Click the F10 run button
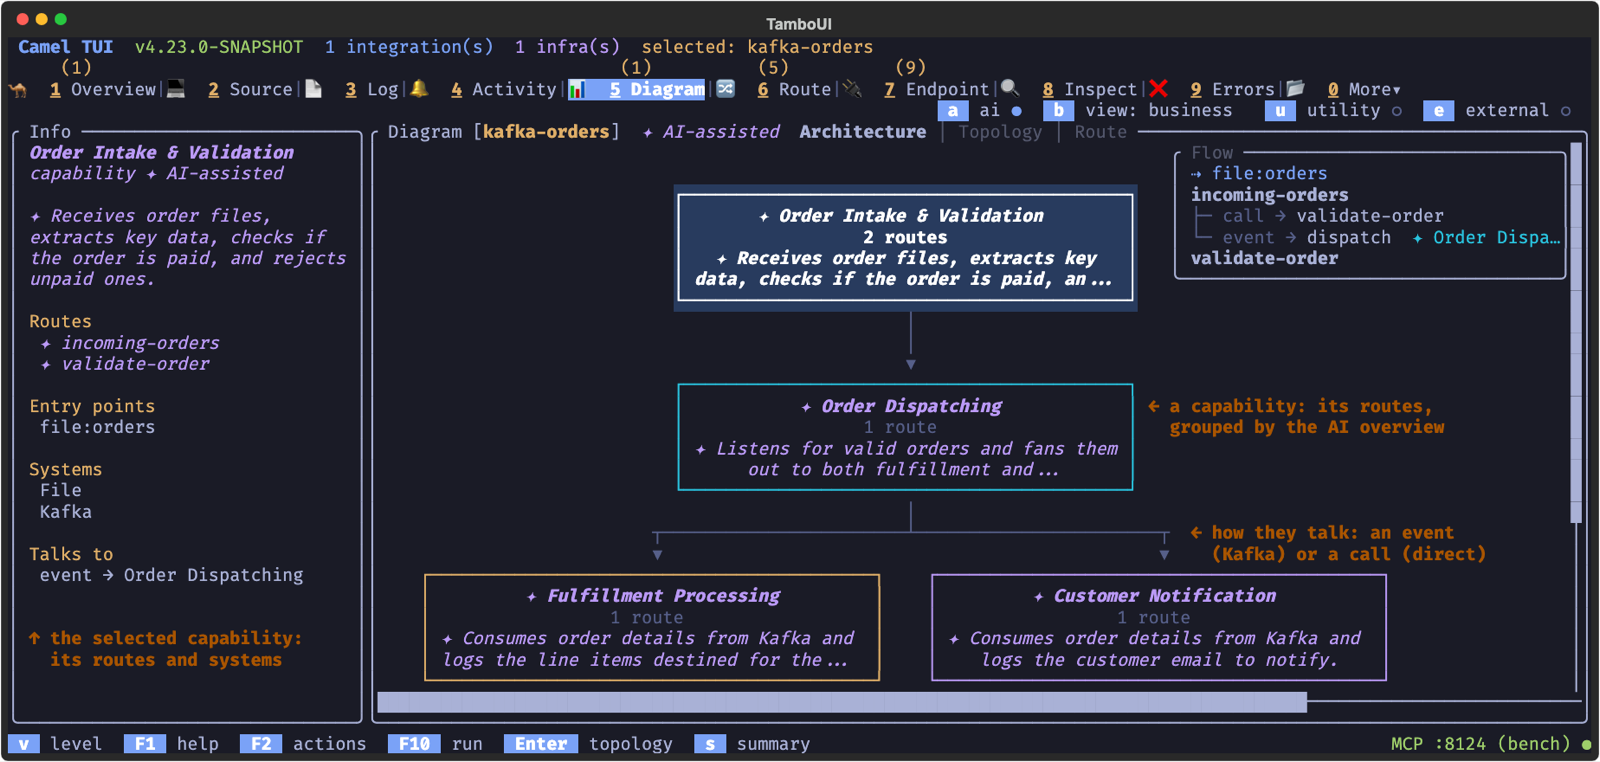Image resolution: width=1600 pixels, height=762 pixels. [435, 744]
